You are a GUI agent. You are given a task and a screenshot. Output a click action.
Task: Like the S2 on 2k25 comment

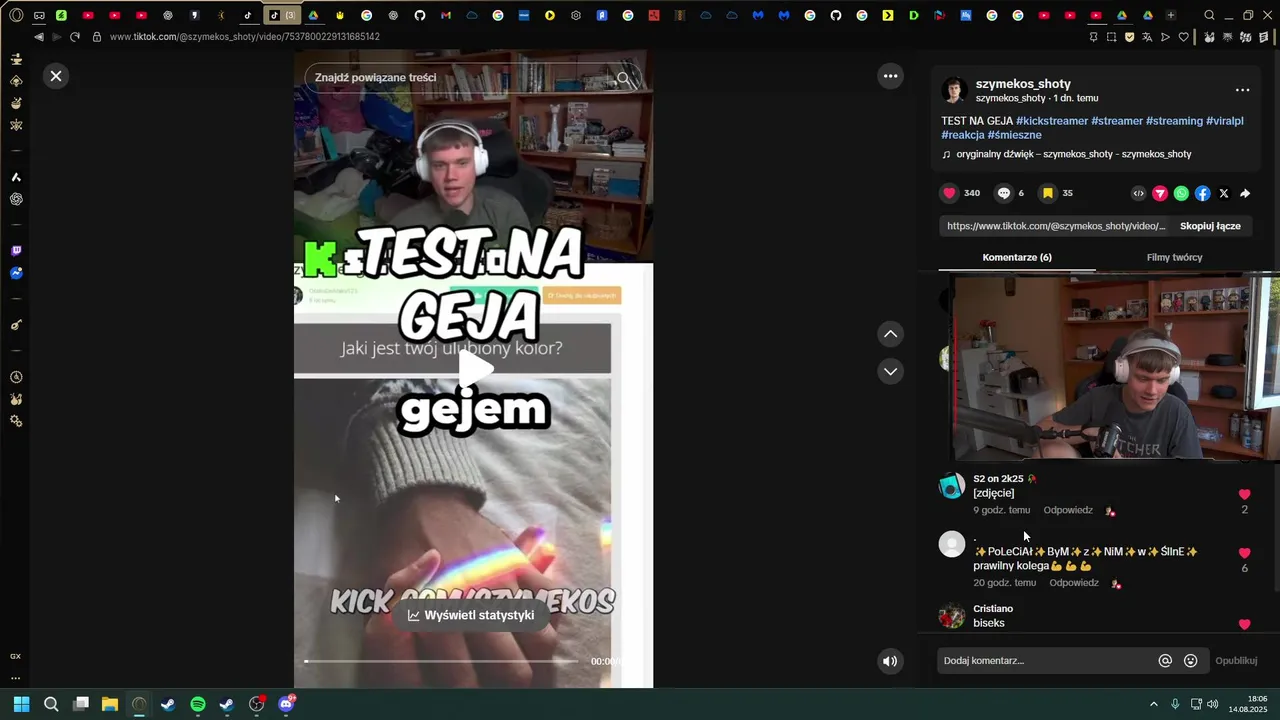coord(1244,494)
